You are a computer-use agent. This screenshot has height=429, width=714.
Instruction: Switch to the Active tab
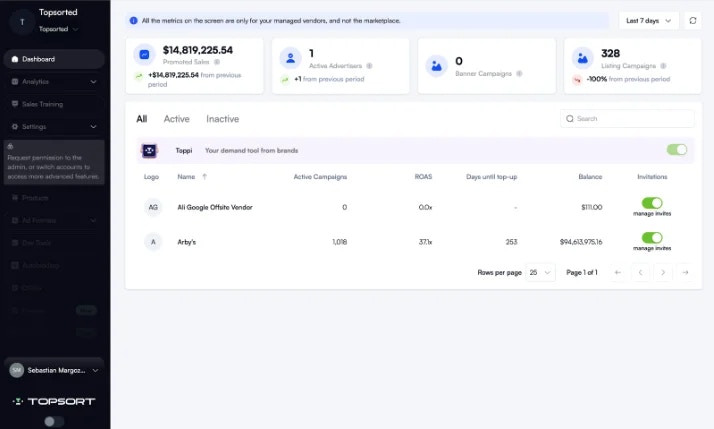[x=176, y=119]
